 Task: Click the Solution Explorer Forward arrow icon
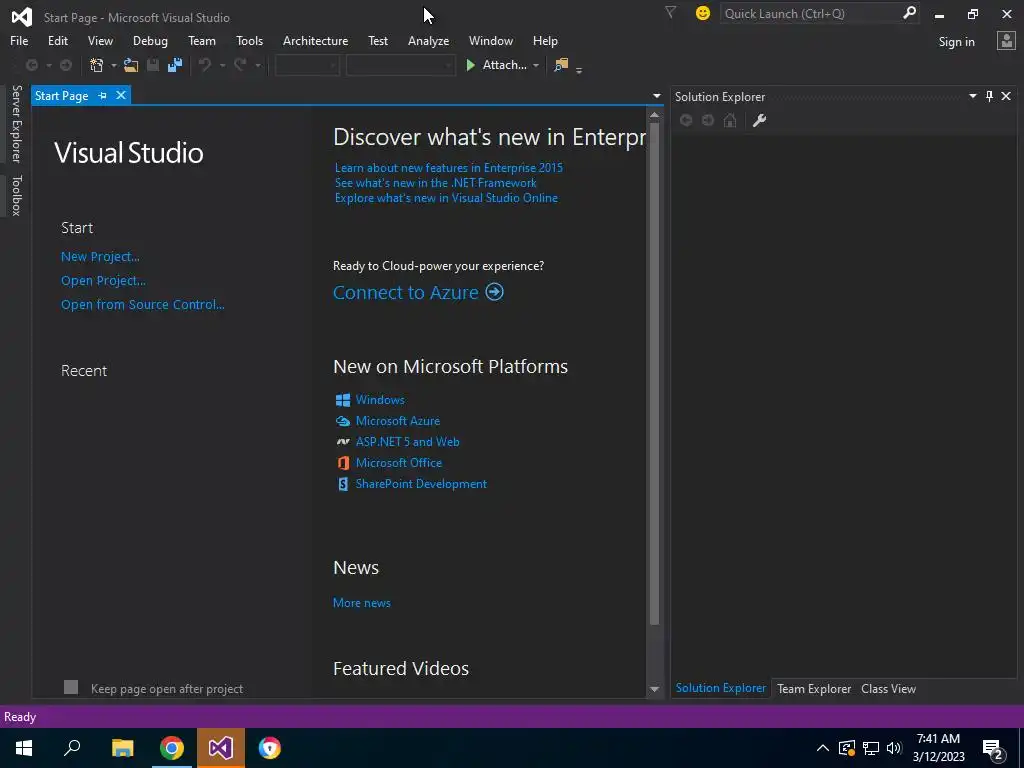(708, 120)
